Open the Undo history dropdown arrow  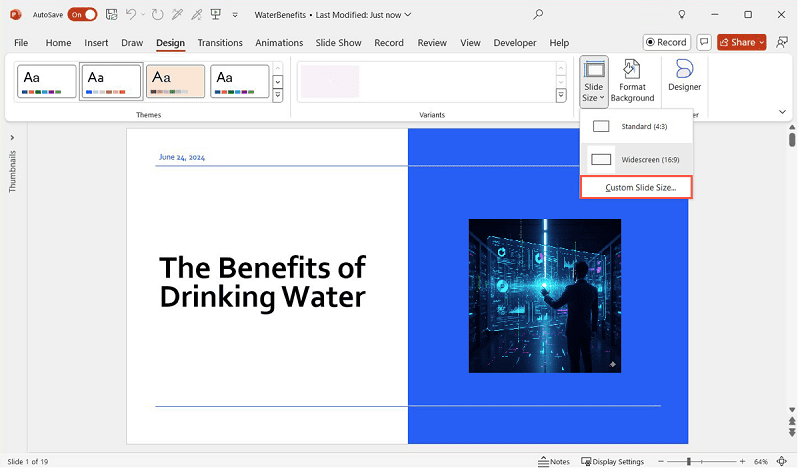[143, 15]
